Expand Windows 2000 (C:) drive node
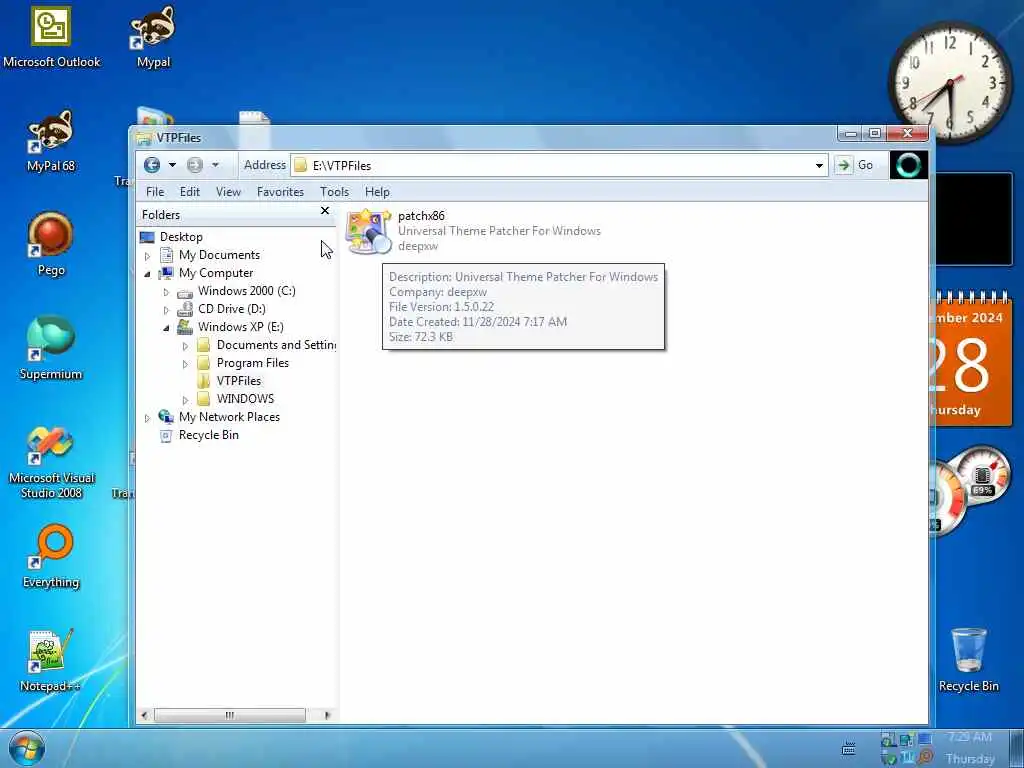 (166, 291)
